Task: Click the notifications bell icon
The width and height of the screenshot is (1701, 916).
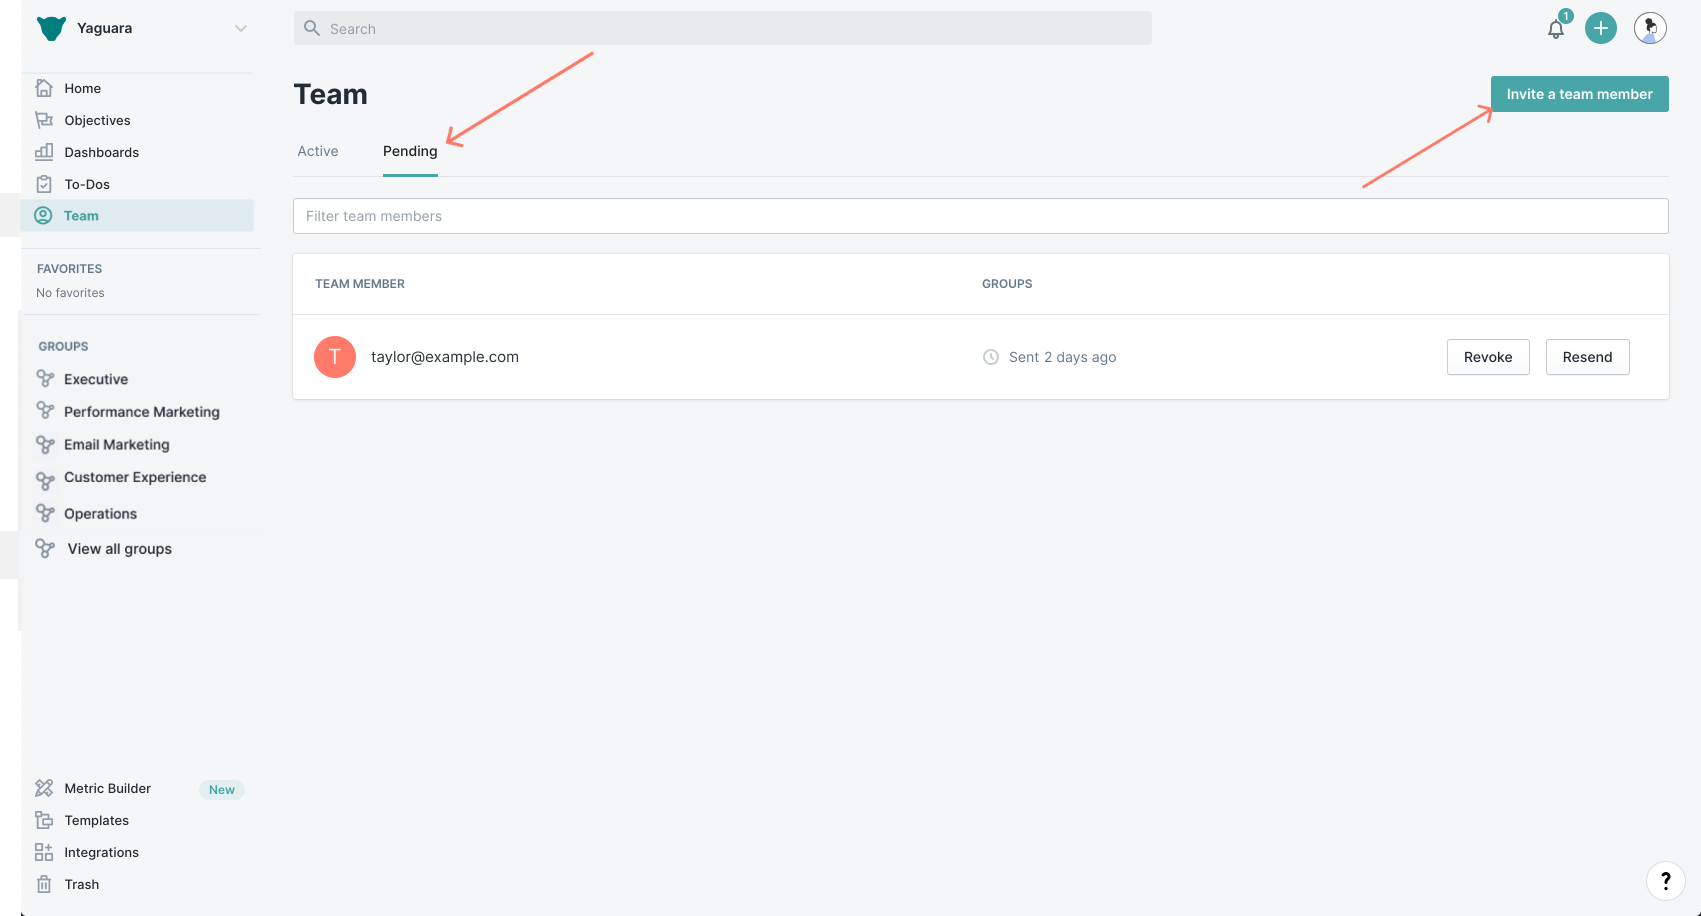Action: coord(1555,29)
